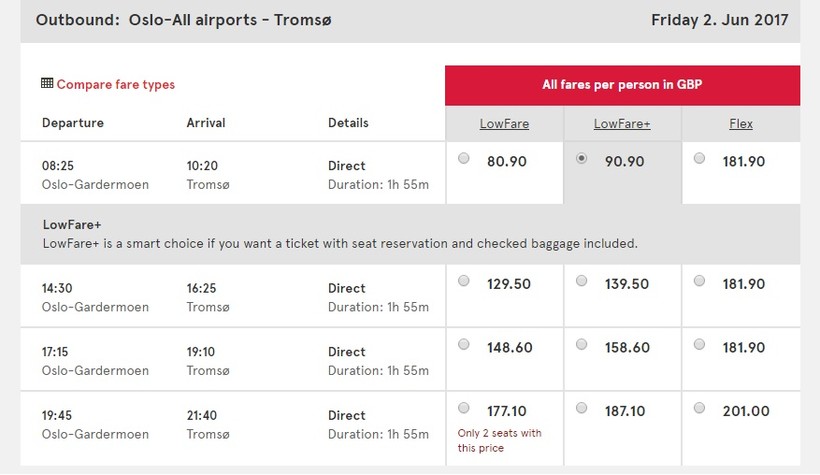Choose the 181.90 Flex fare for 08:25 departure
Viewport: 820px width, 475px height.
pos(699,158)
